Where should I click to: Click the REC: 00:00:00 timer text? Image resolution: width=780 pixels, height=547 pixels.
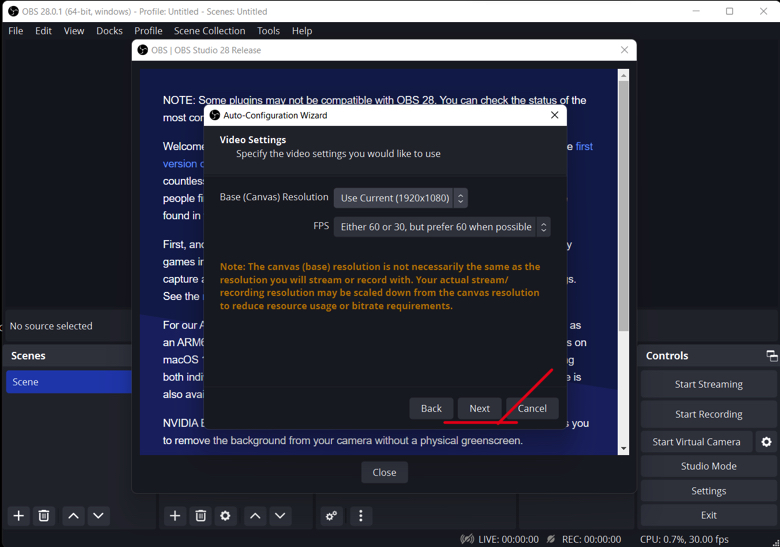[591, 539]
